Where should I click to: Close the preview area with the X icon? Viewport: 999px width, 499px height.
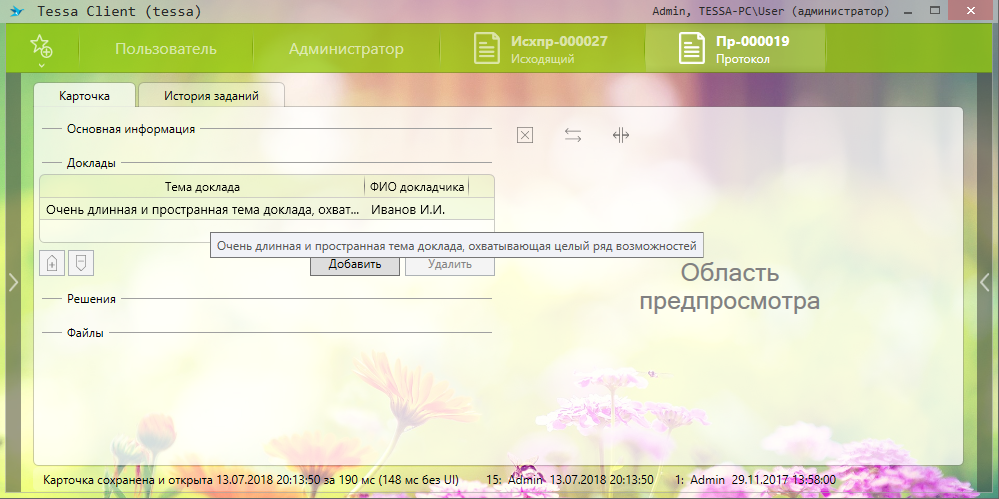pyautogui.click(x=524, y=135)
